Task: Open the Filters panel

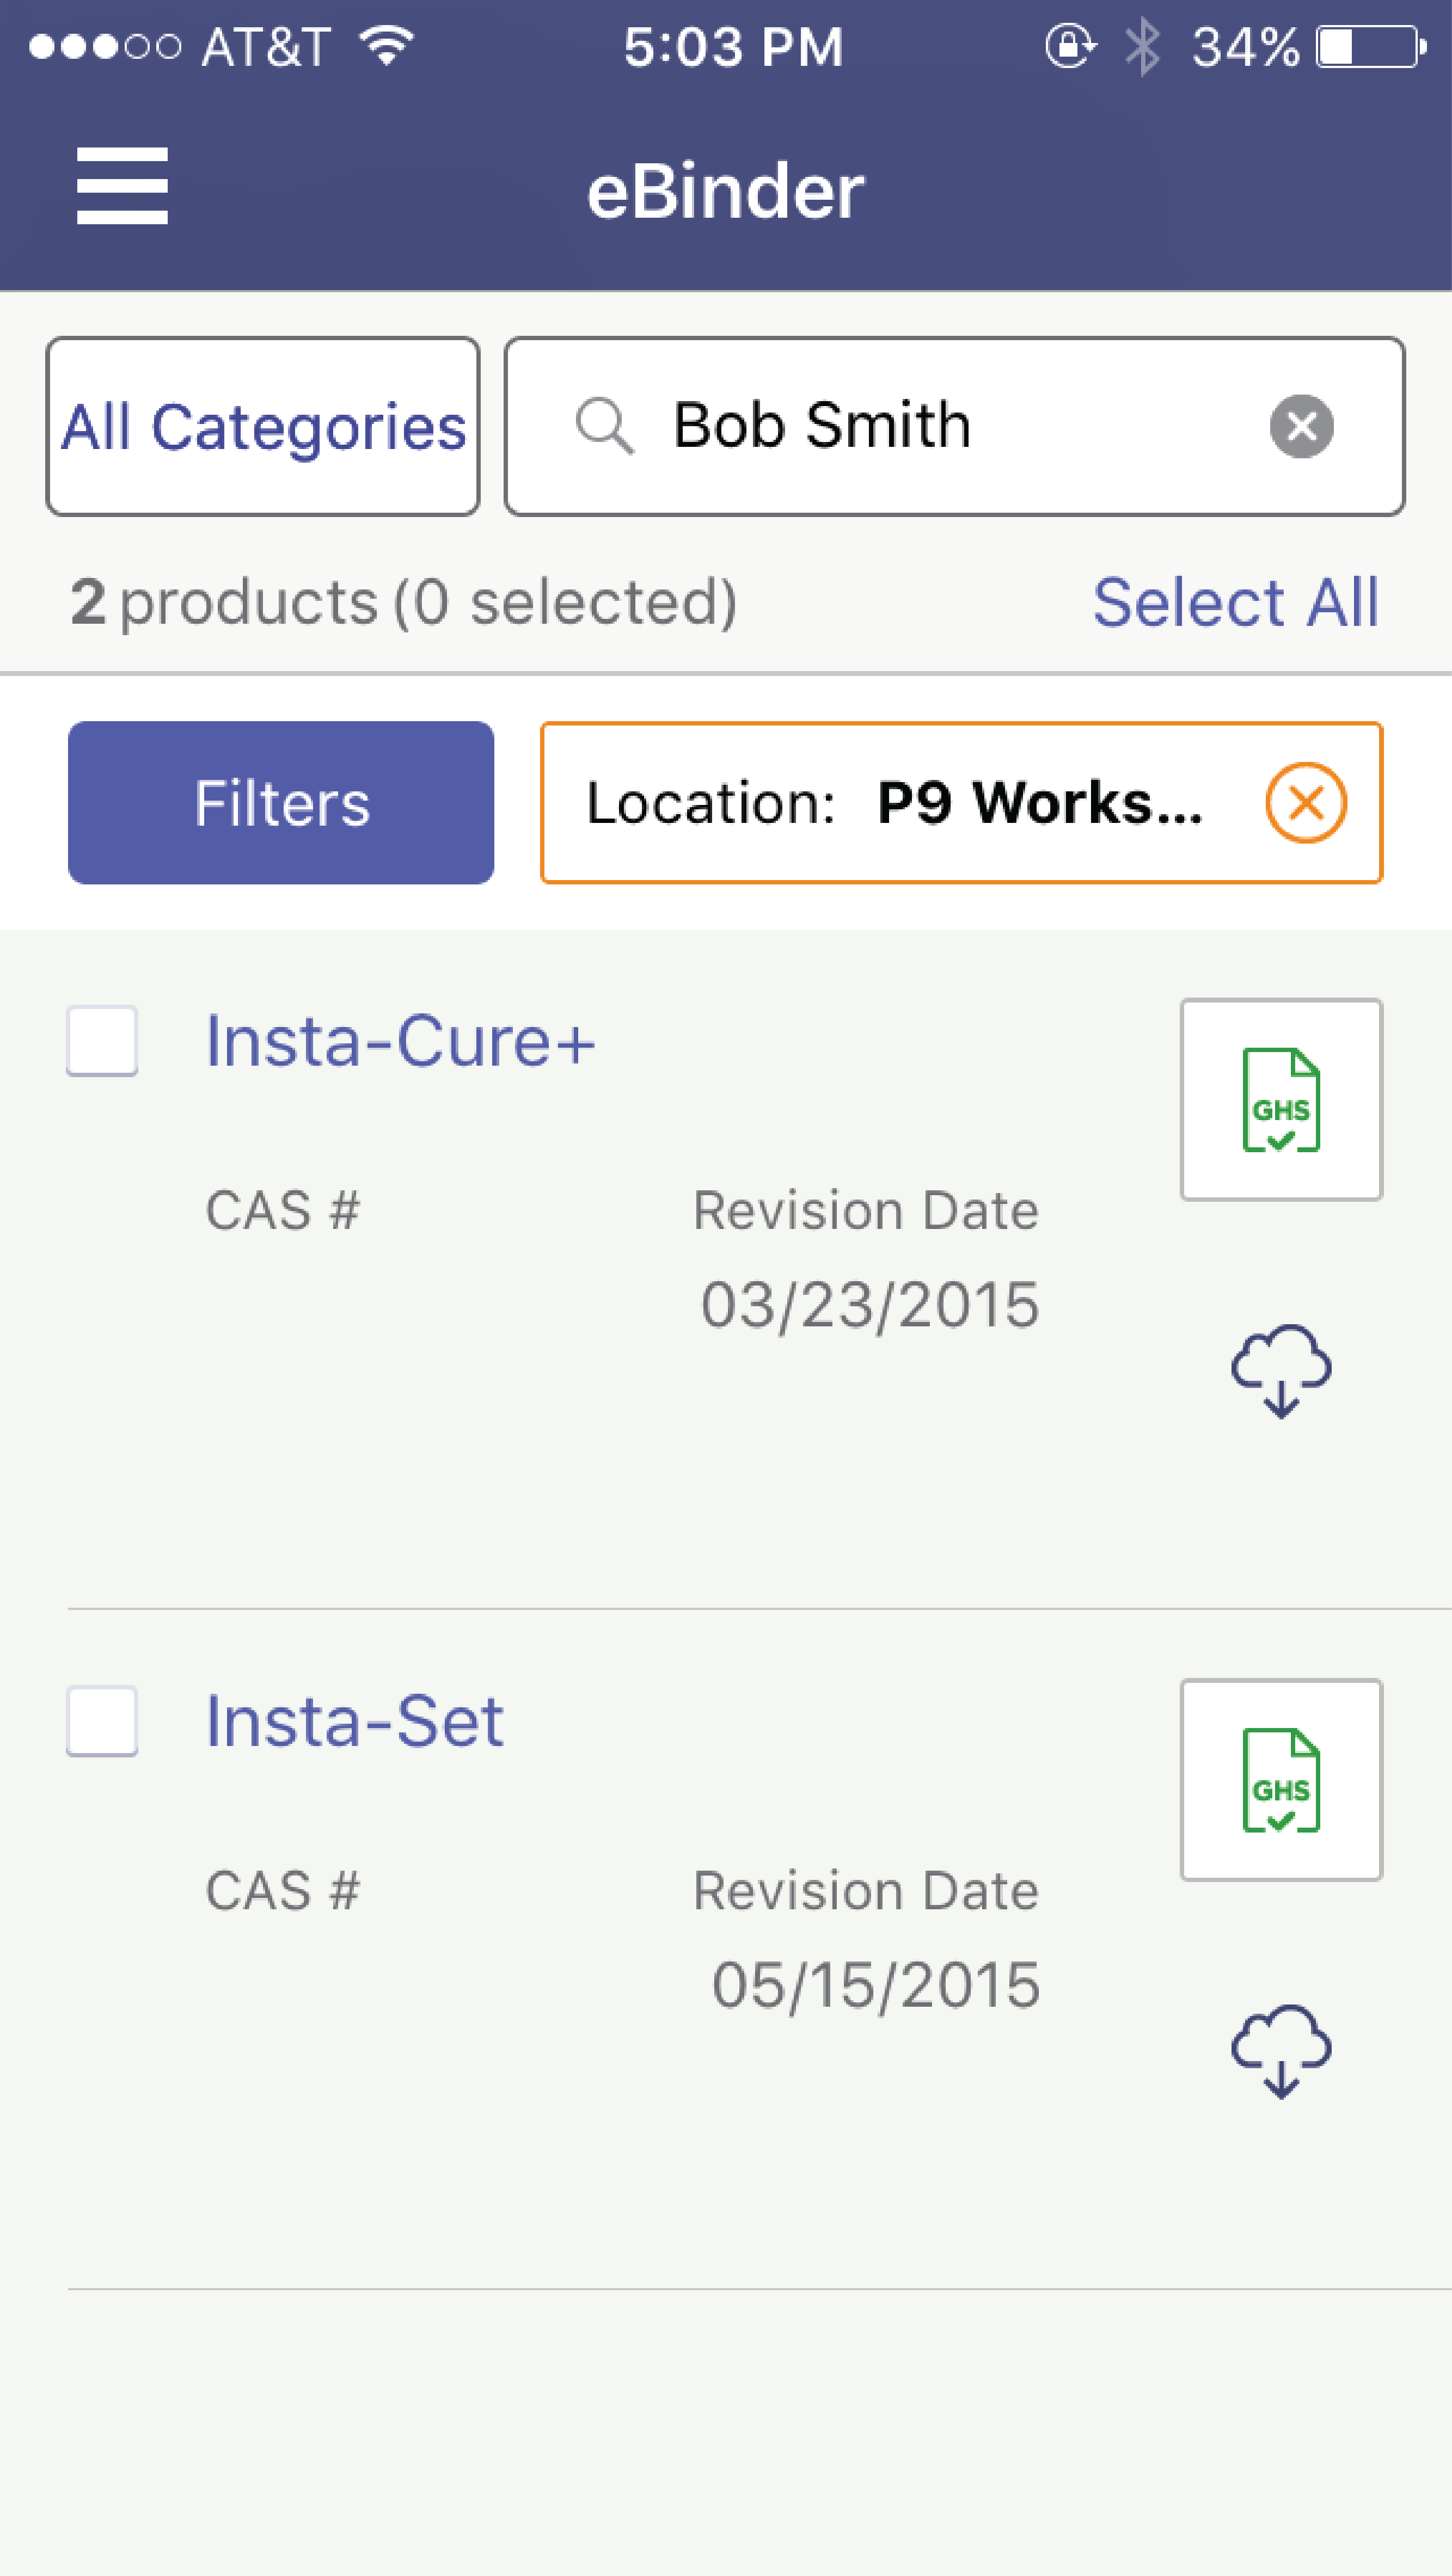Action: [281, 803]
